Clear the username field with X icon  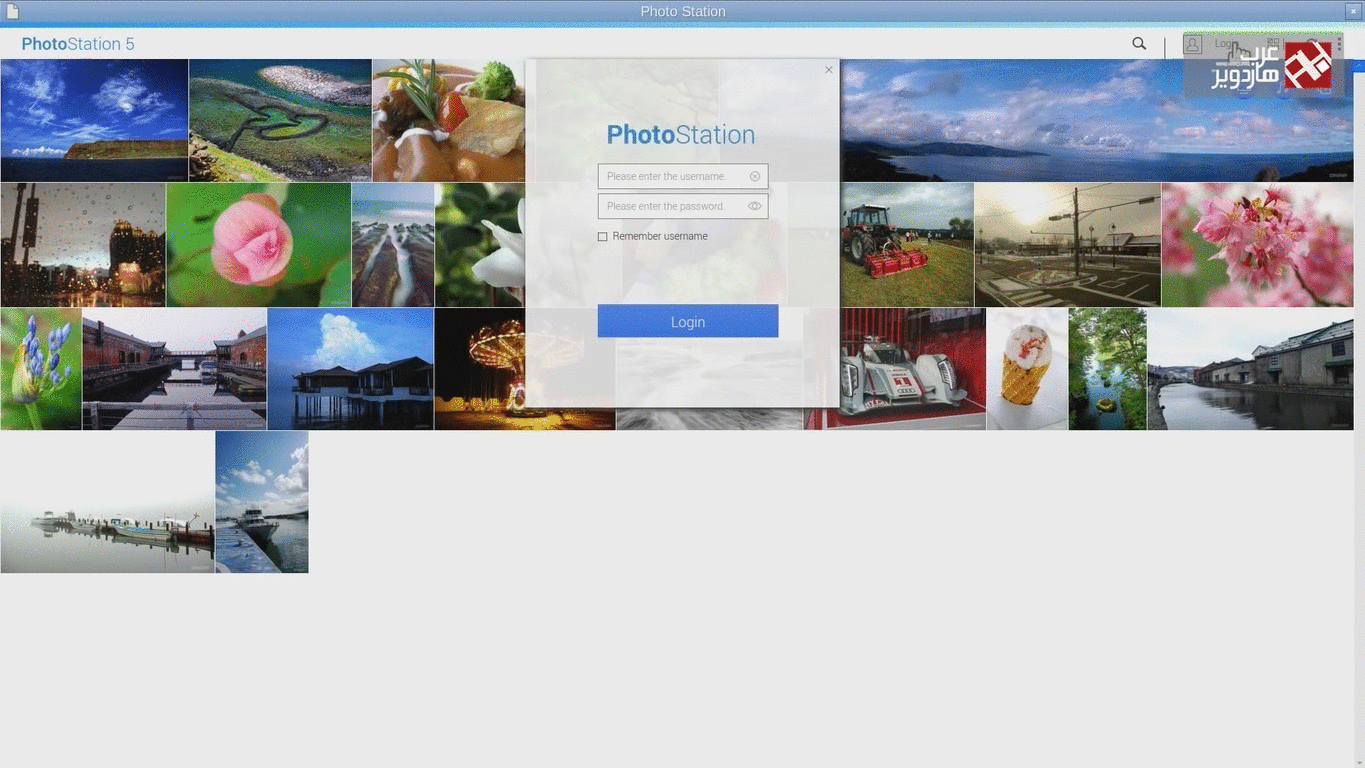click(755, 177)
